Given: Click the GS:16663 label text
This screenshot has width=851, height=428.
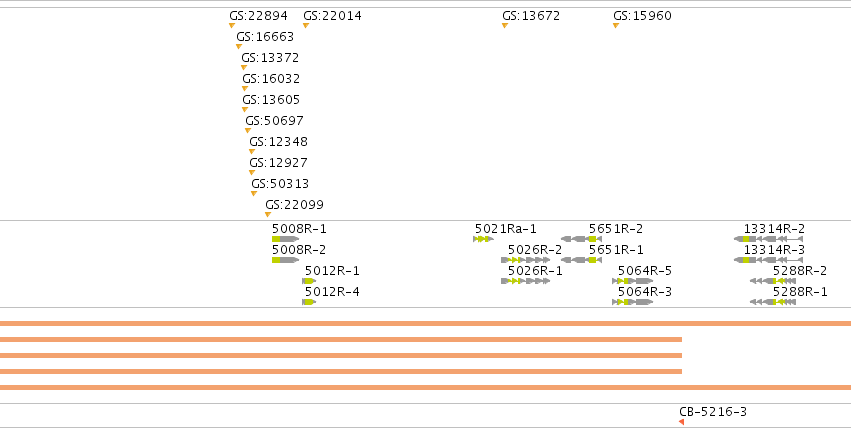Looking at the screenshot, I should (265, 37).
